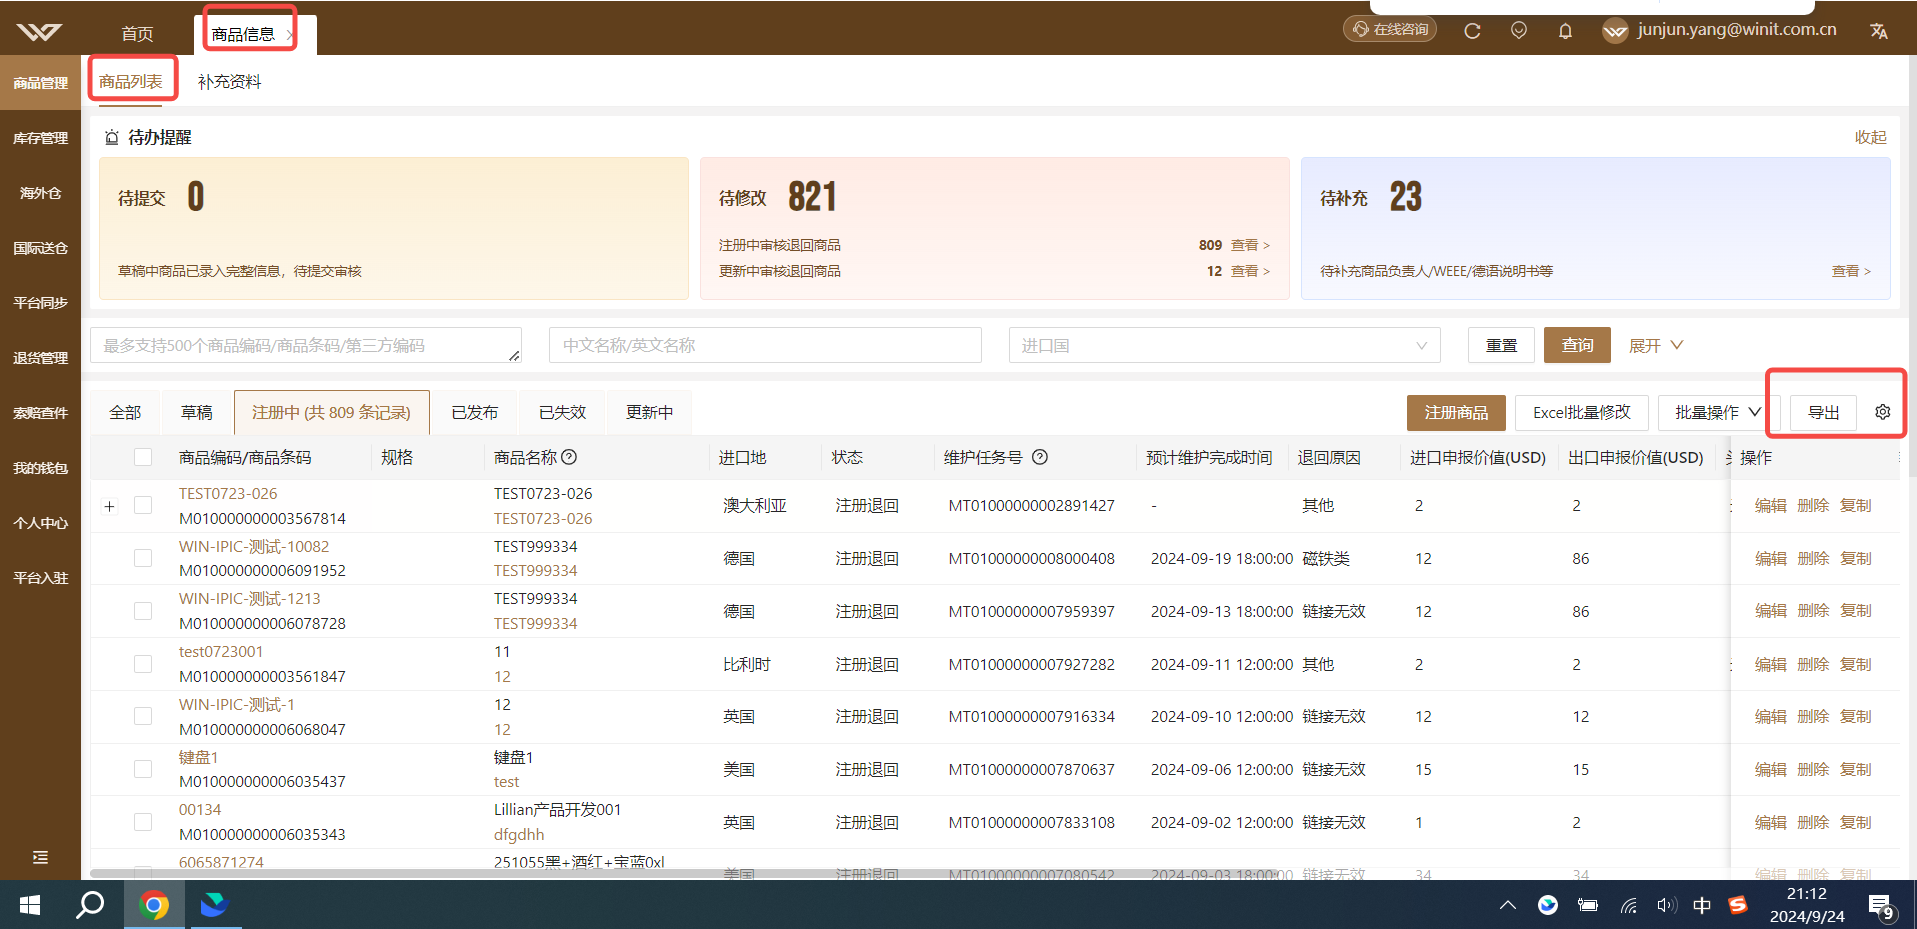Image resolution: width=1917 pixels, height=929 pixels.
Task: Open the Sogou input tray icon
Action: [x=1738, y=905]
